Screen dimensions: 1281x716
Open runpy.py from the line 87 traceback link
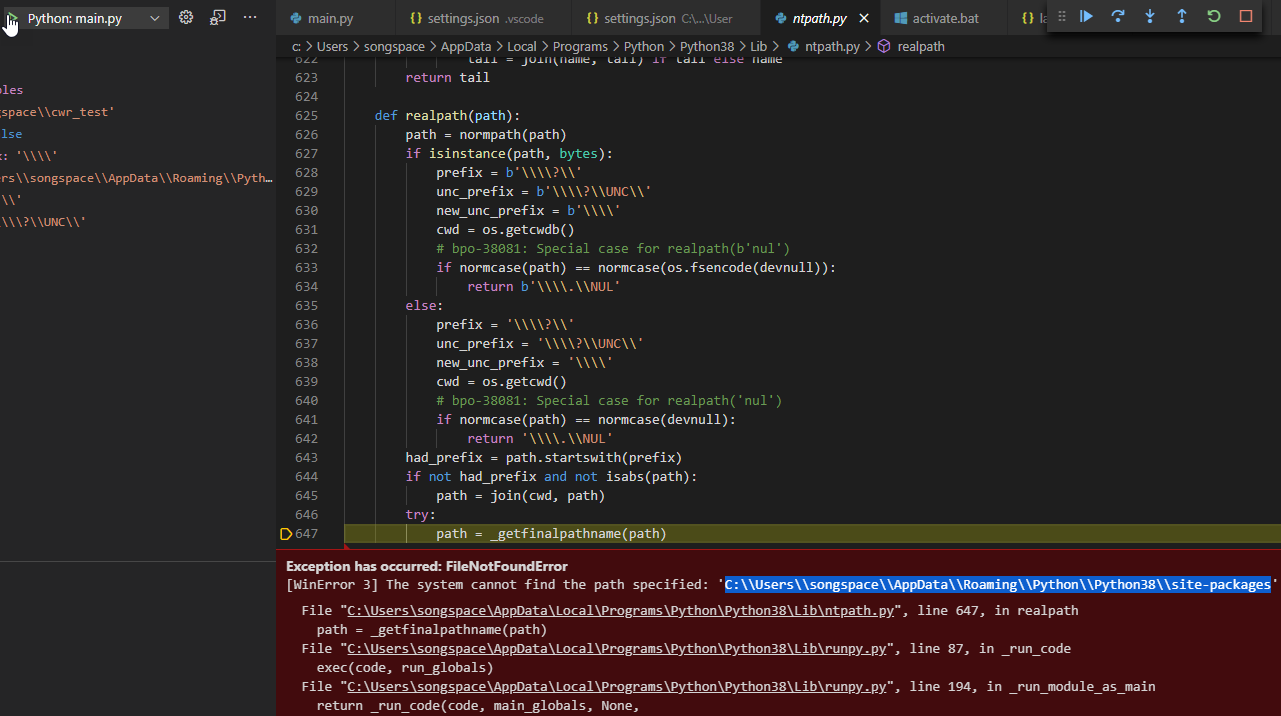coord(616,648)
